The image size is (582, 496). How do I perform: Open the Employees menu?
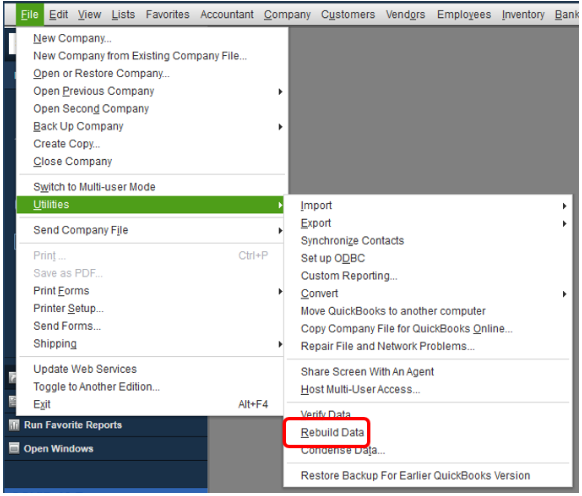464,14
